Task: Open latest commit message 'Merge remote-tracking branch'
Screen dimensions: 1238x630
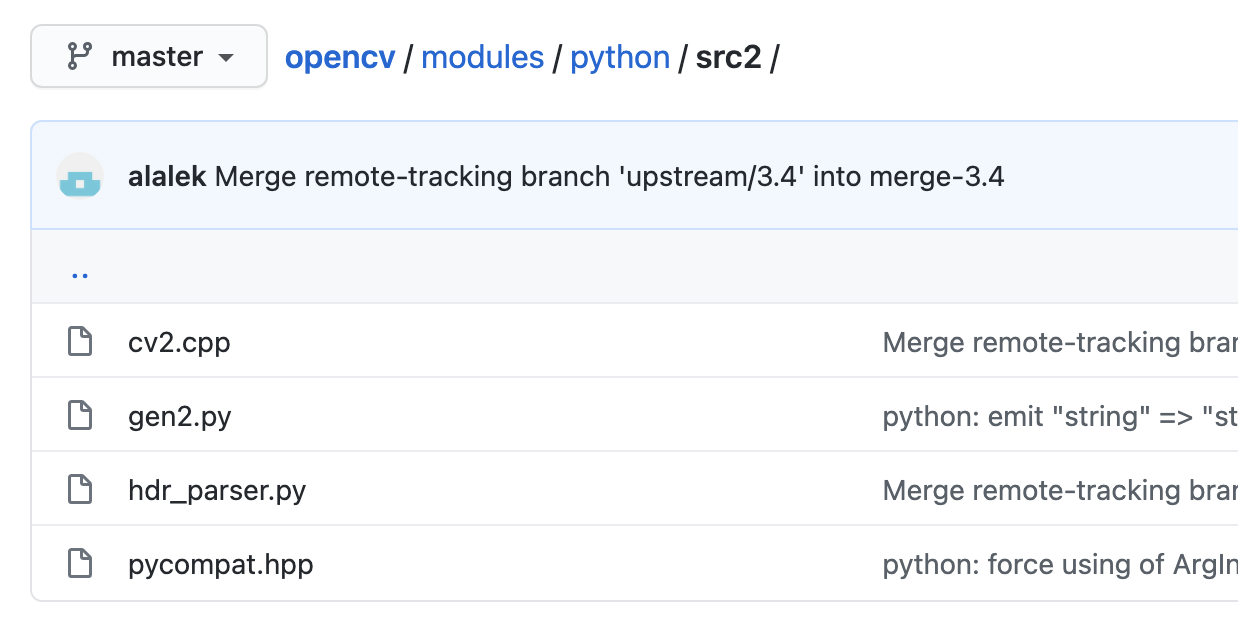Action: click(609, 177)
